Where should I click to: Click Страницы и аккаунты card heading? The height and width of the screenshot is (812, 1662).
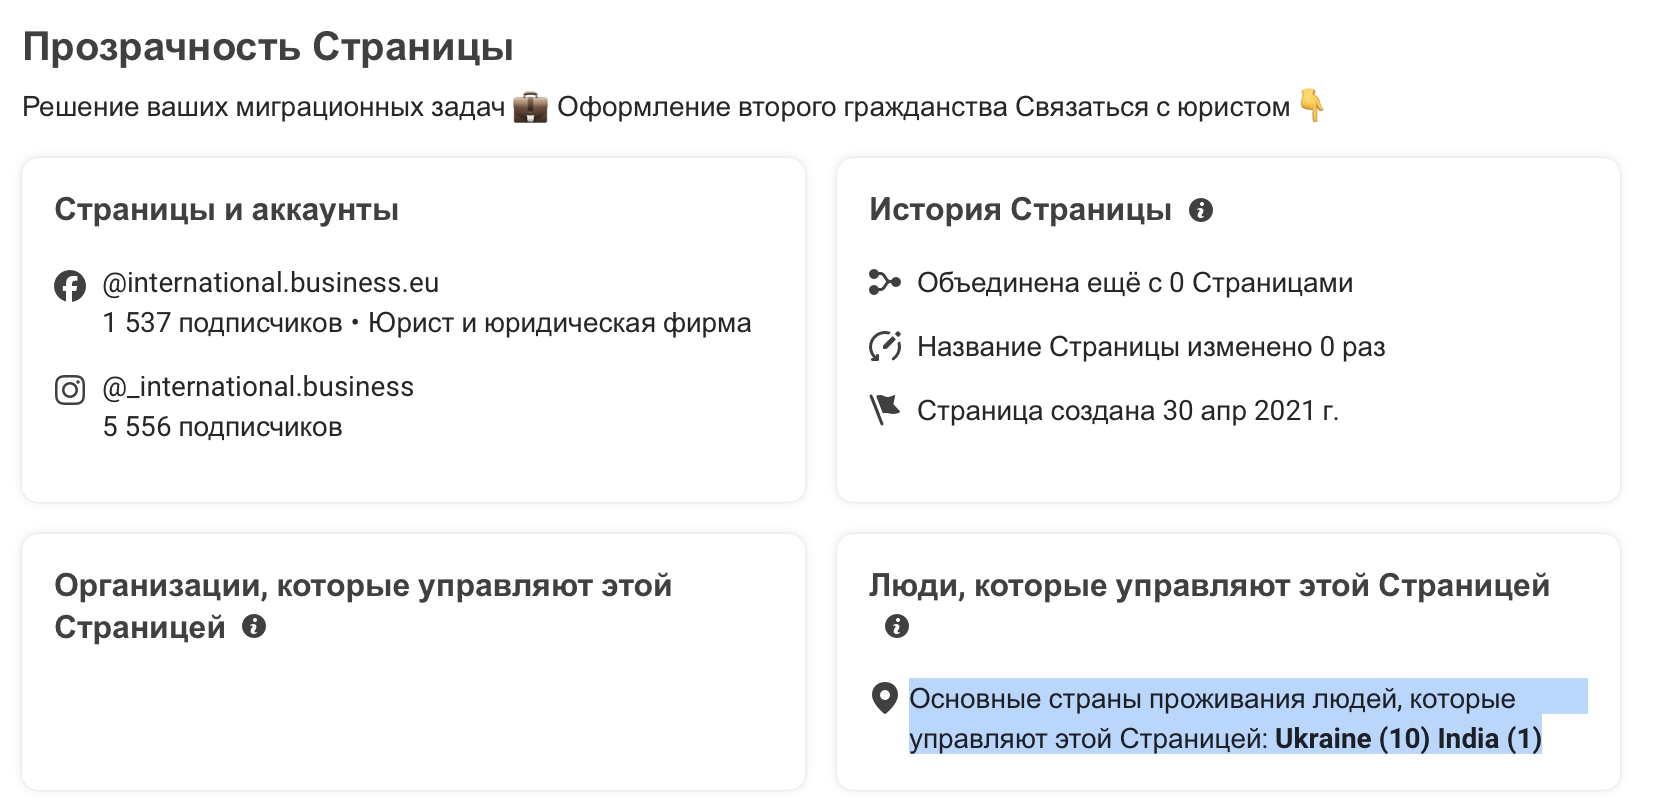click(227, 210)
